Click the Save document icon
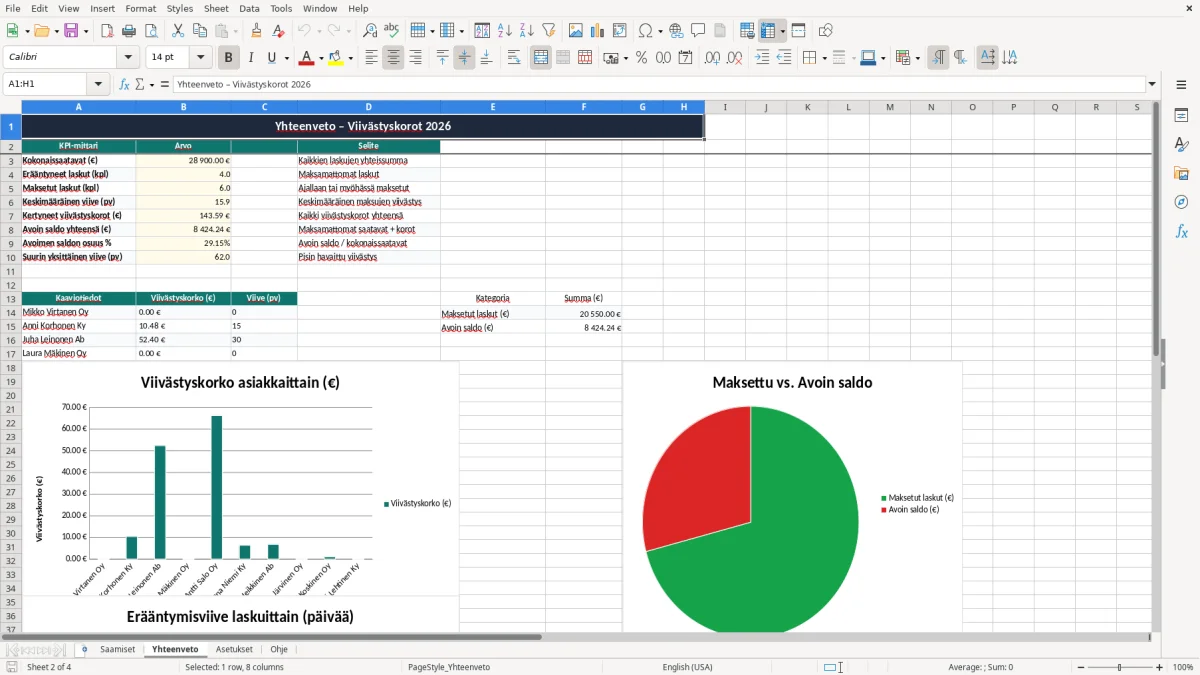 (71, 31)
